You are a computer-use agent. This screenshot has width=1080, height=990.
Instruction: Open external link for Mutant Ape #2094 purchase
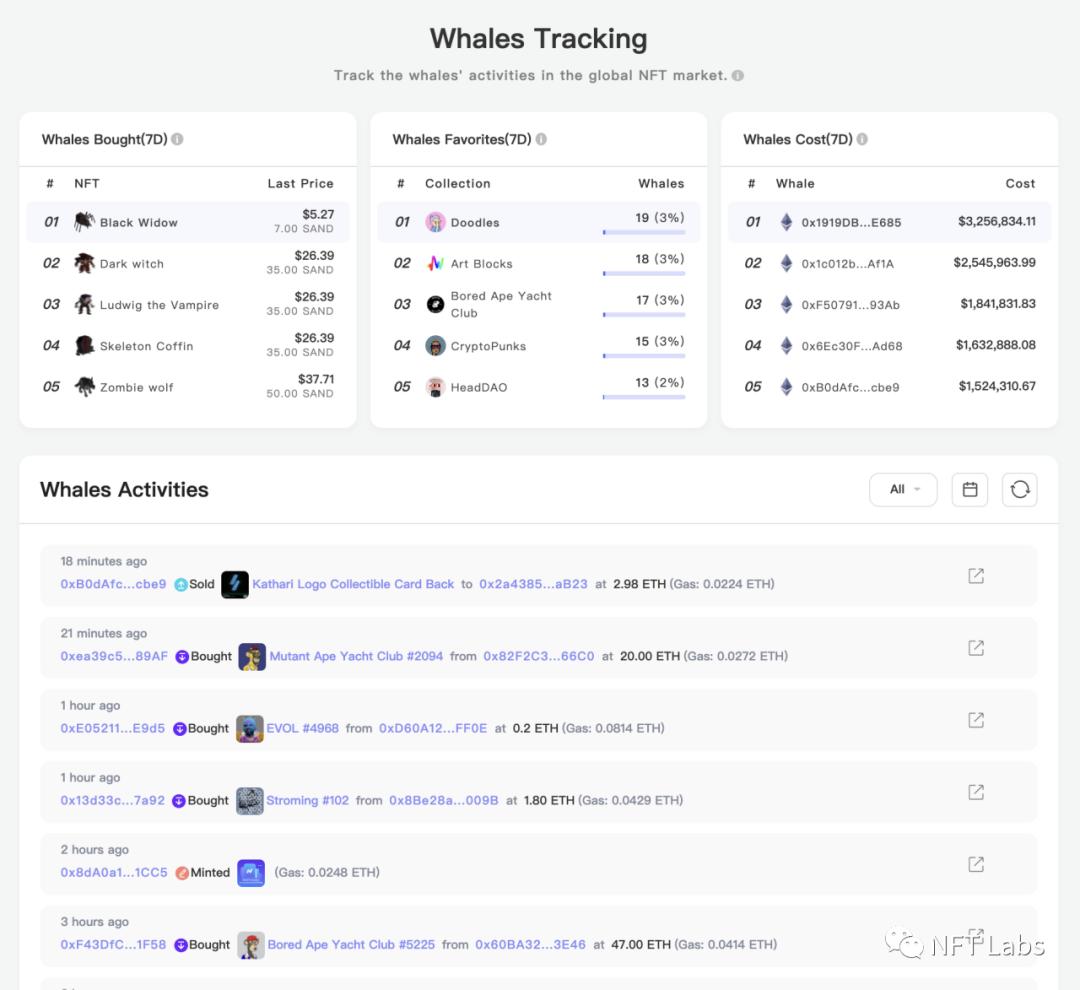click(976, 648)
